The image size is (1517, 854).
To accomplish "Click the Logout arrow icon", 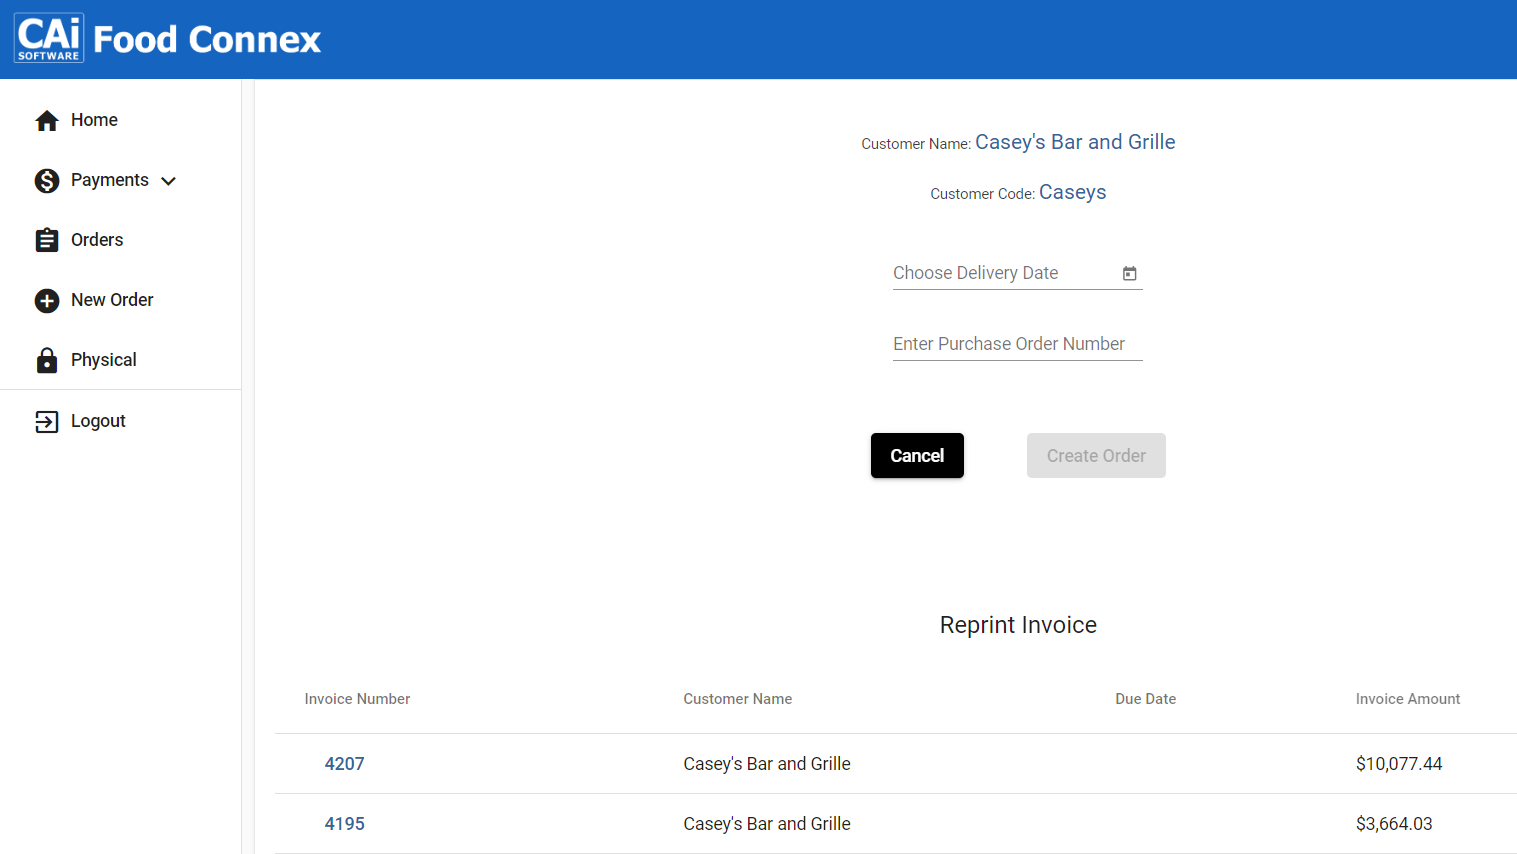I will [47, 422].
